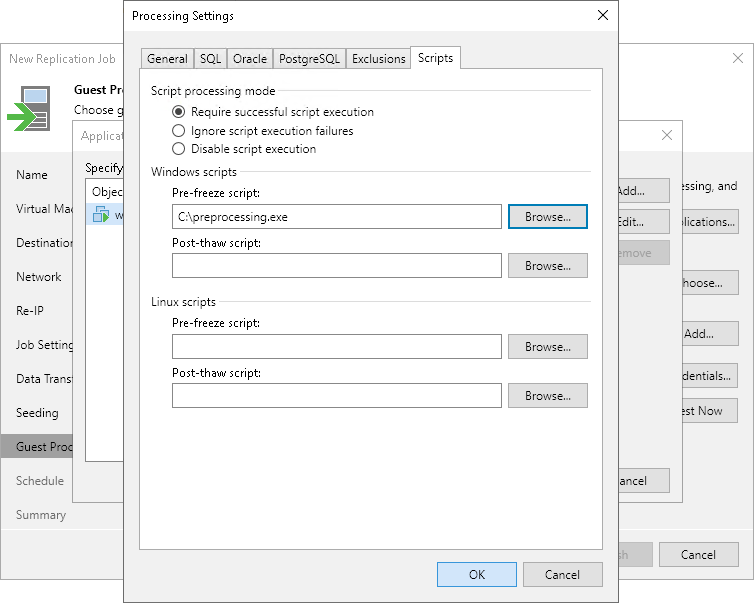
Task: Browse for Linux post-thaw script
Action: pyautogui.click(x=548, y=396)
